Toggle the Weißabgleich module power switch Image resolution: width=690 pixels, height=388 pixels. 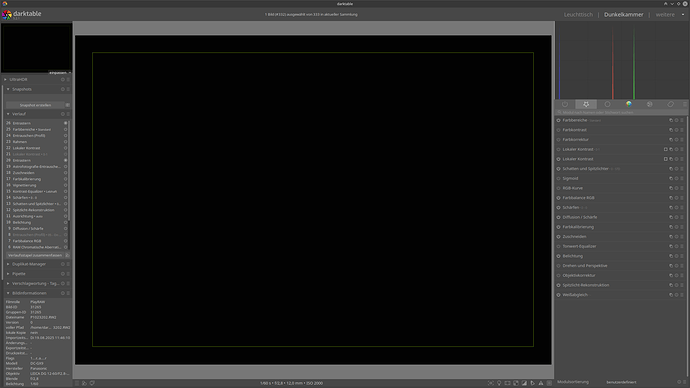tap(558, 295)
